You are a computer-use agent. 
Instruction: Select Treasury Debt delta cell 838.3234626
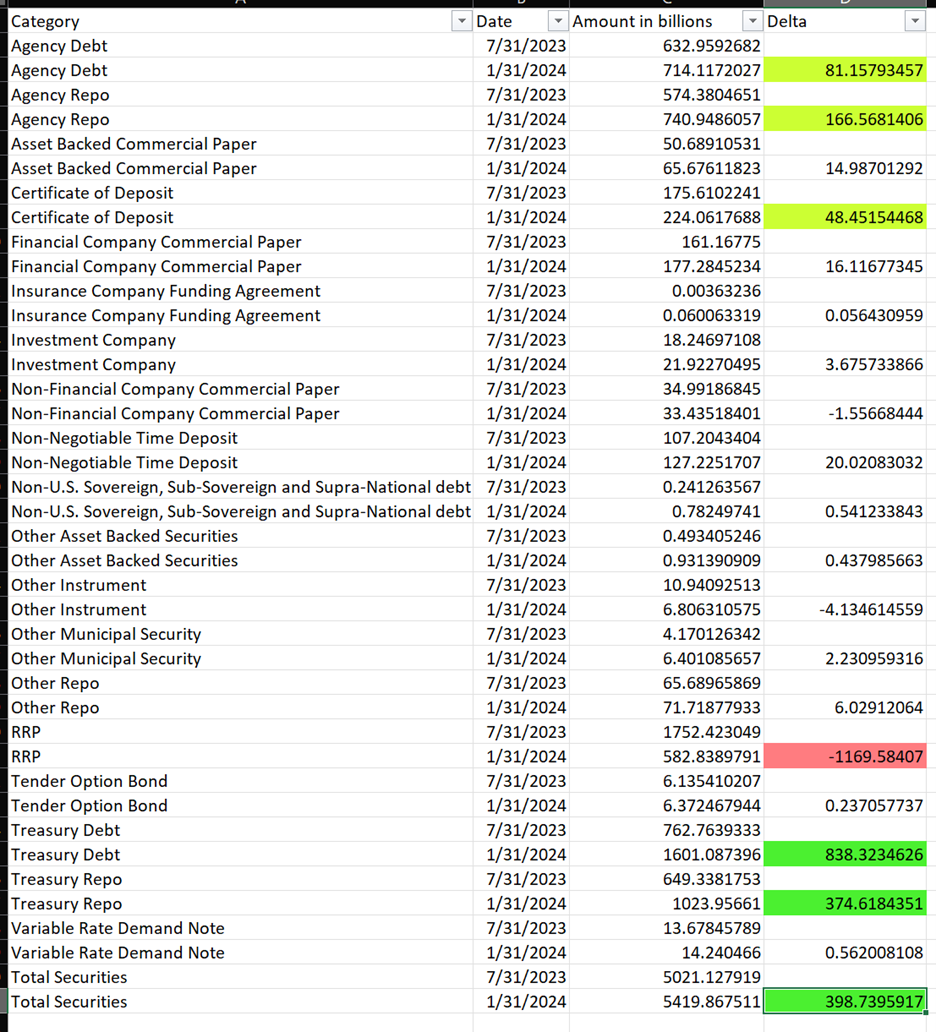845,854
